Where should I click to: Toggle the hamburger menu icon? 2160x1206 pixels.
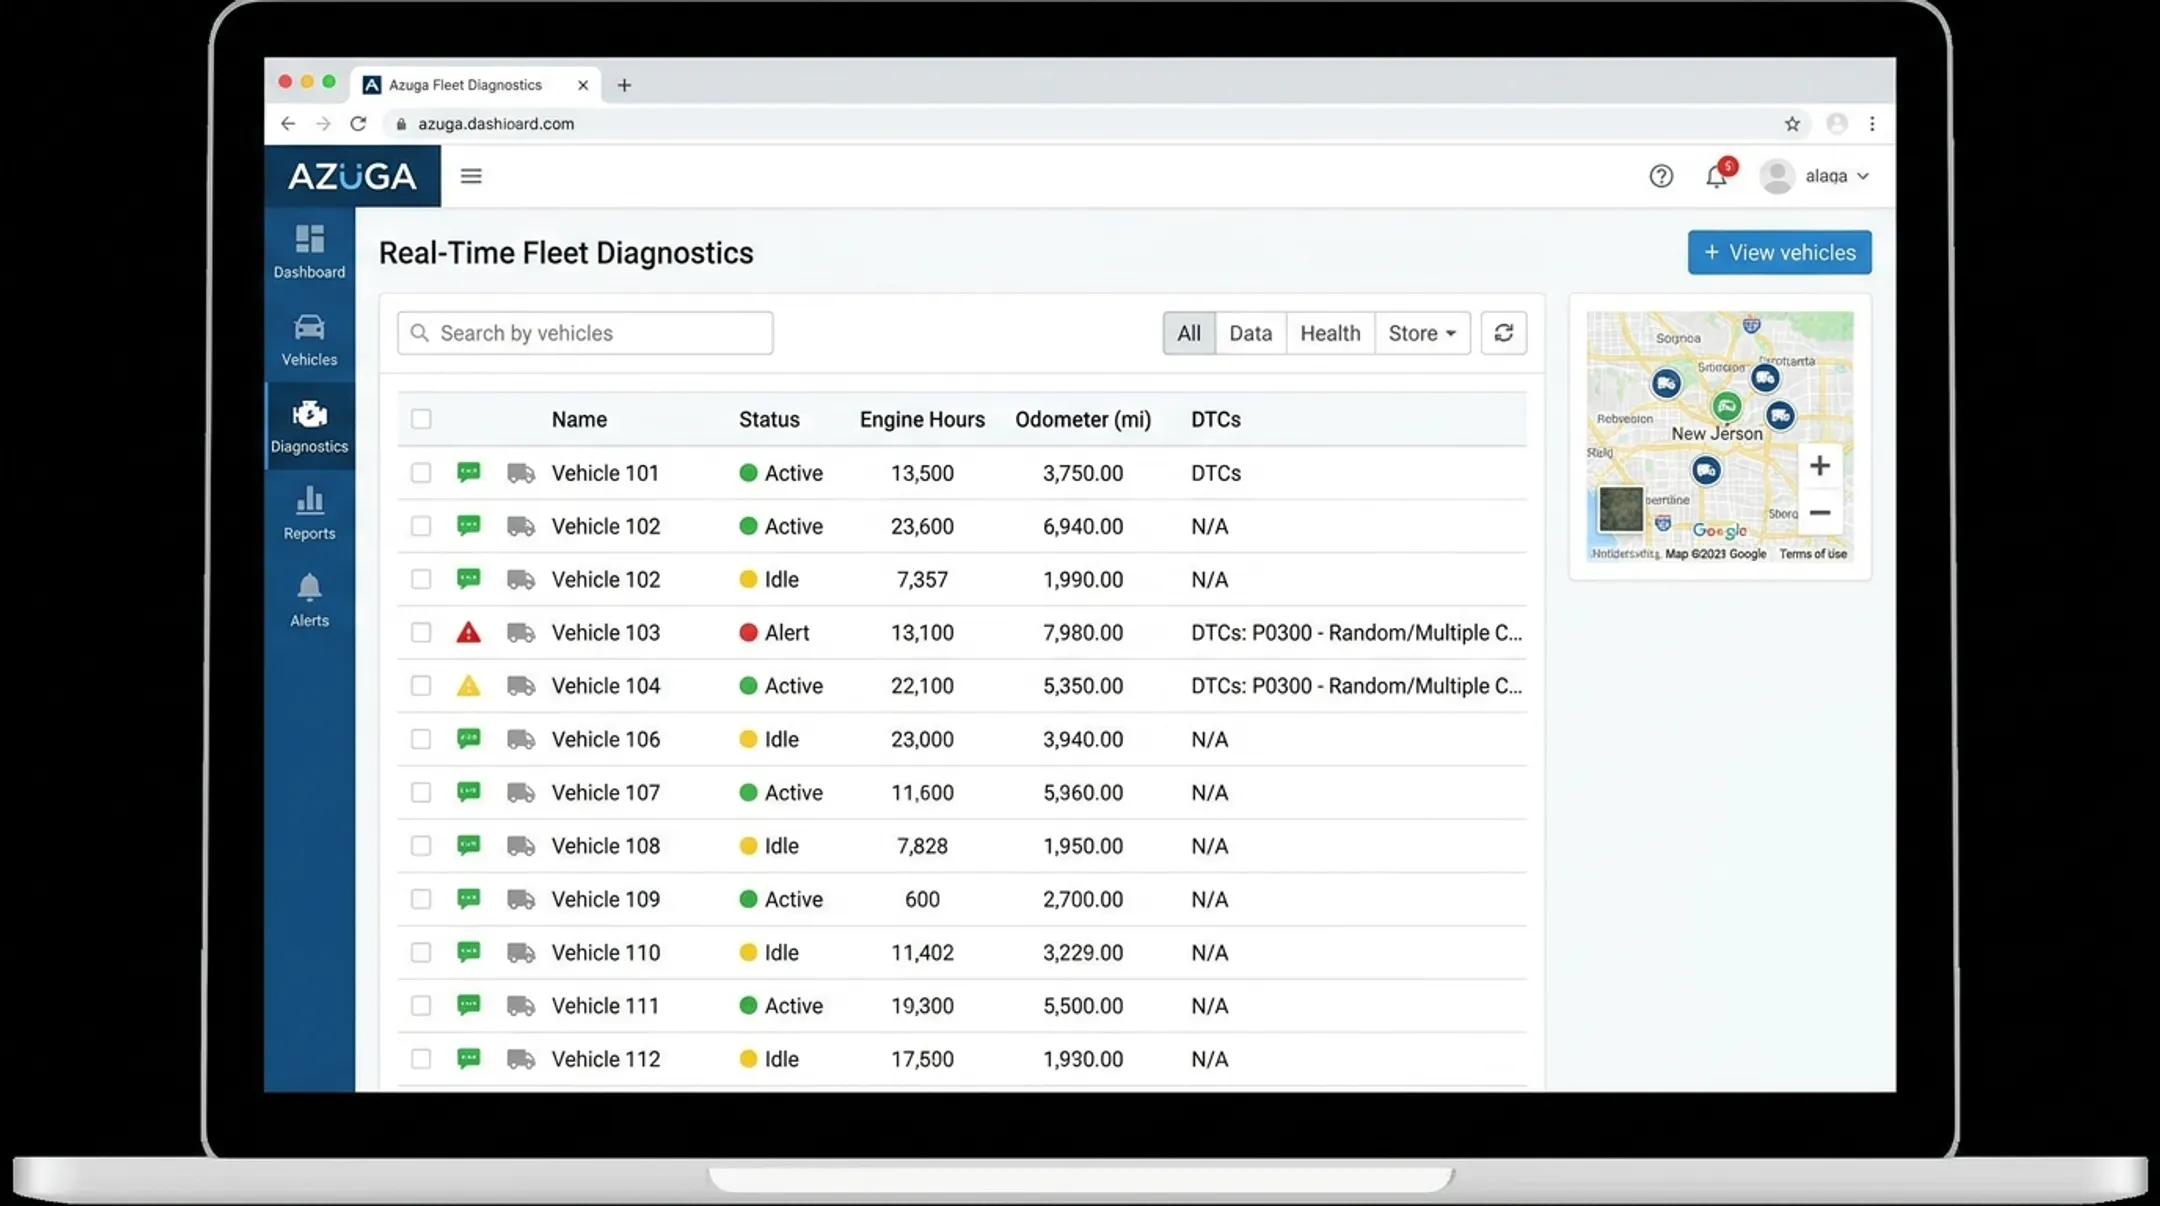coord(471,176)
